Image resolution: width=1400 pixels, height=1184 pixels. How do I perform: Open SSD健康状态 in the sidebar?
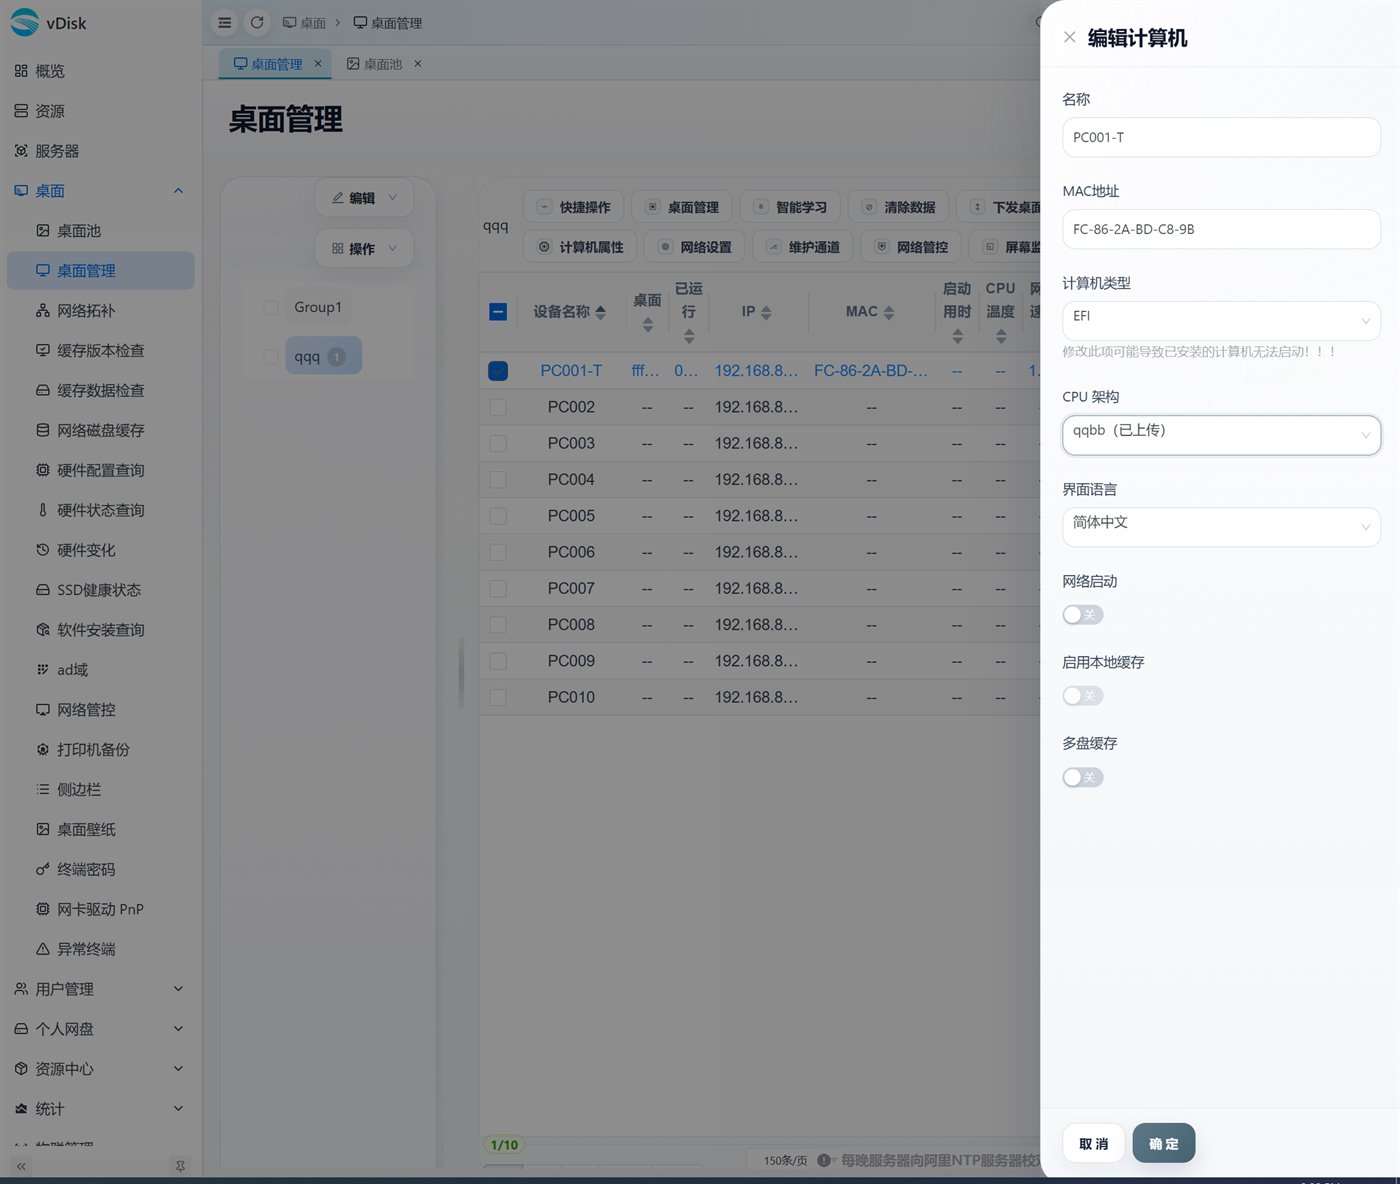(101, 590)
